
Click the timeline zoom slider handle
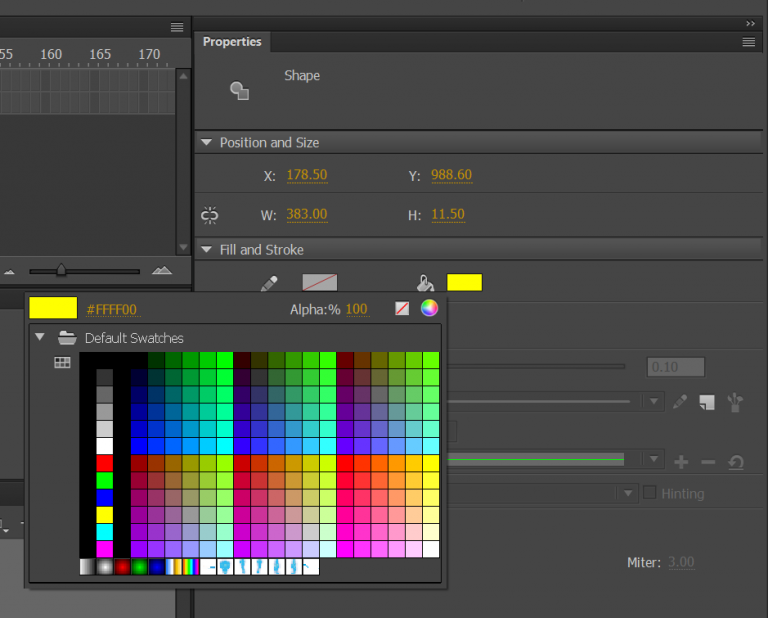61,270
